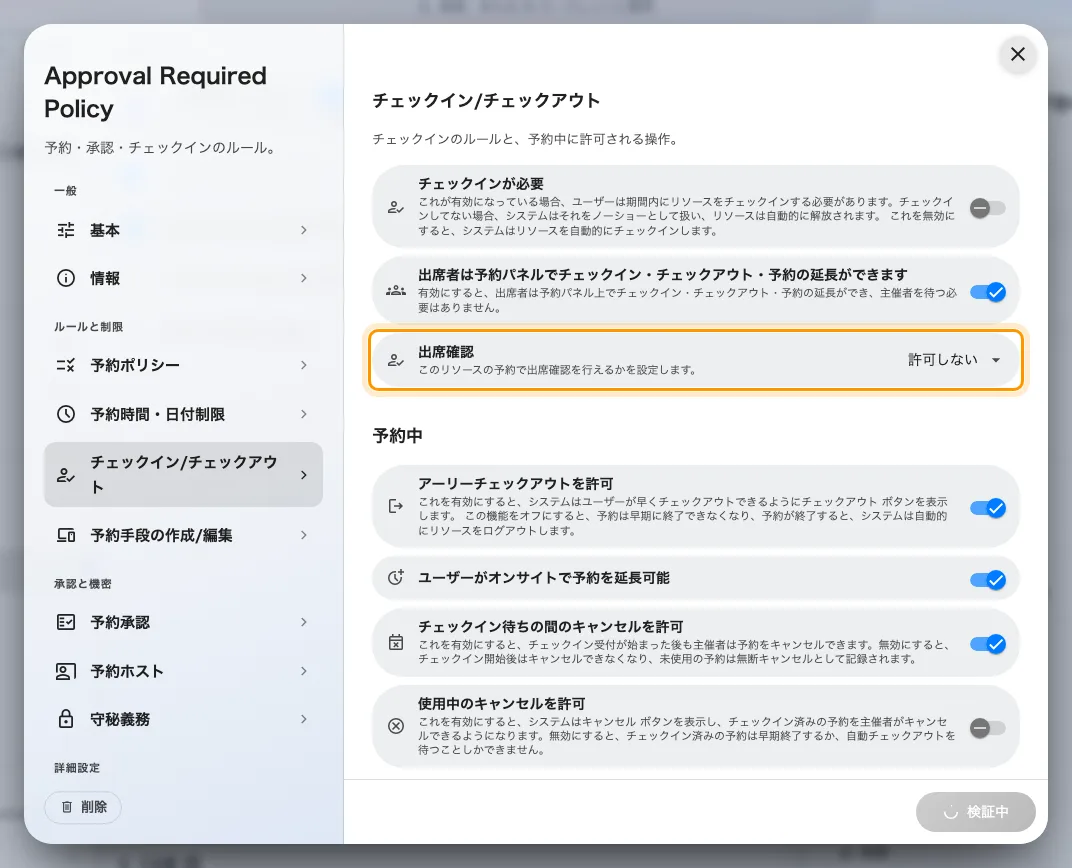Image resolution: width=1072 pixels, height=868 pixels.
Task: Click the exit icon beside アーリーチェックアウトを許可
Action: point(396,506)
